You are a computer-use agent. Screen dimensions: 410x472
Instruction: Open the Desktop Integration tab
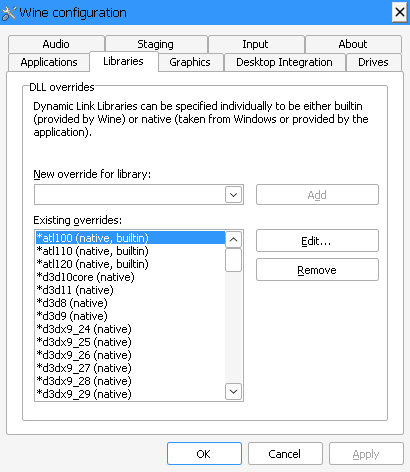tap(284, 62)
